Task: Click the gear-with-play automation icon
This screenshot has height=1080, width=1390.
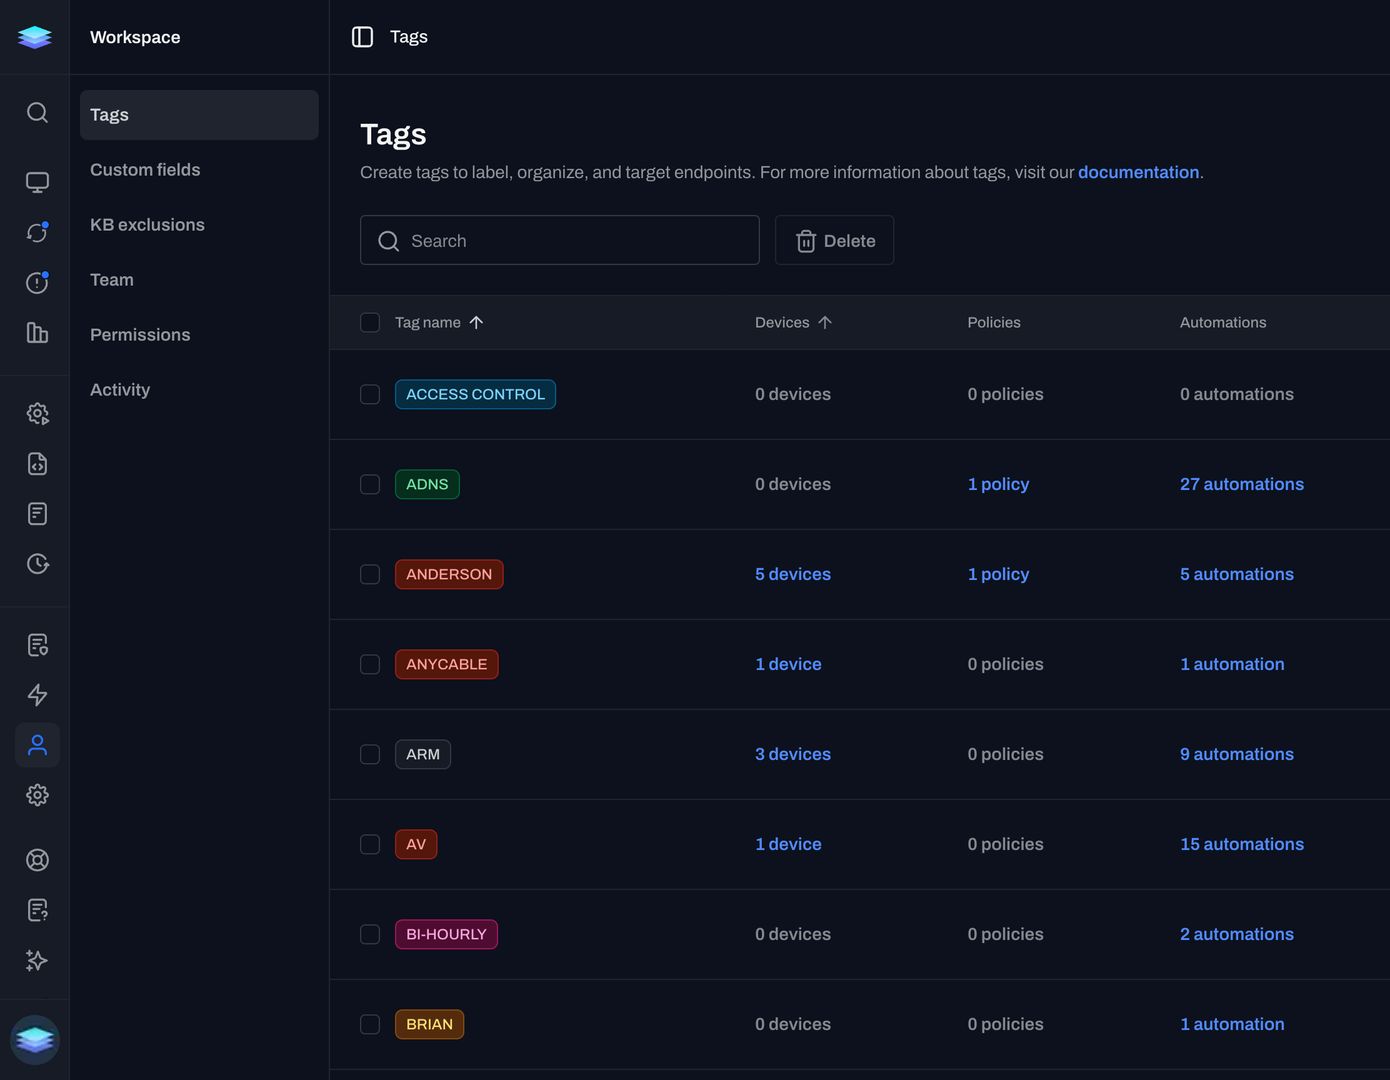Action: click(x=37, y=413)
